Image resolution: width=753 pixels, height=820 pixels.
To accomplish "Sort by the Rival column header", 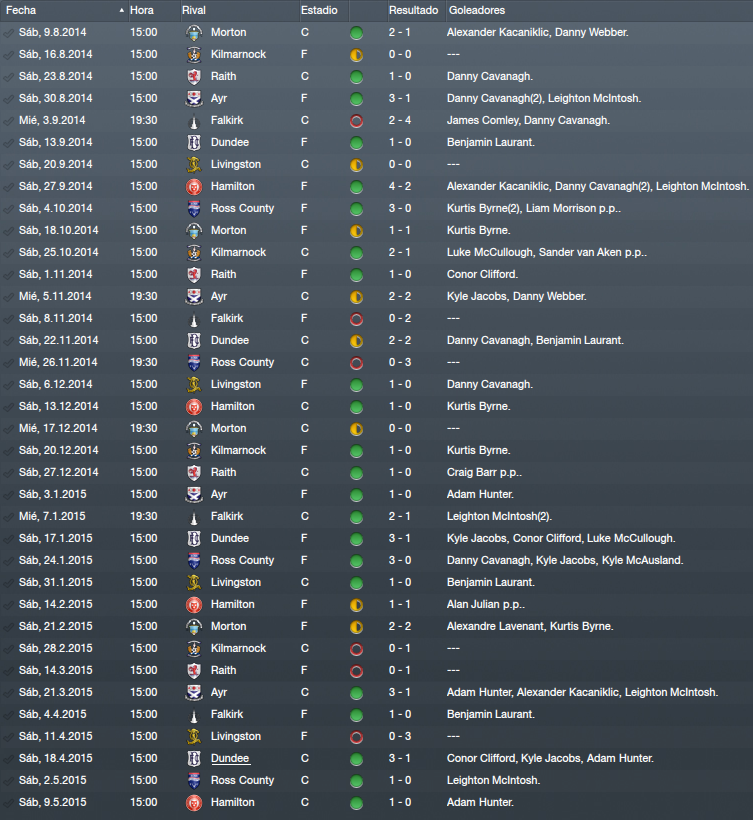I will [x=194, y=10].
